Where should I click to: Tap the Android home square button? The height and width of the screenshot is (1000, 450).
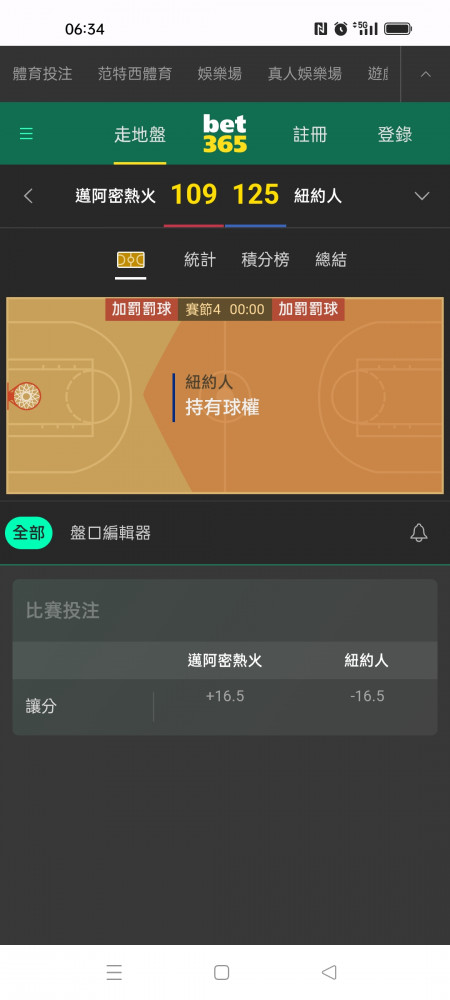click(221, 972)
